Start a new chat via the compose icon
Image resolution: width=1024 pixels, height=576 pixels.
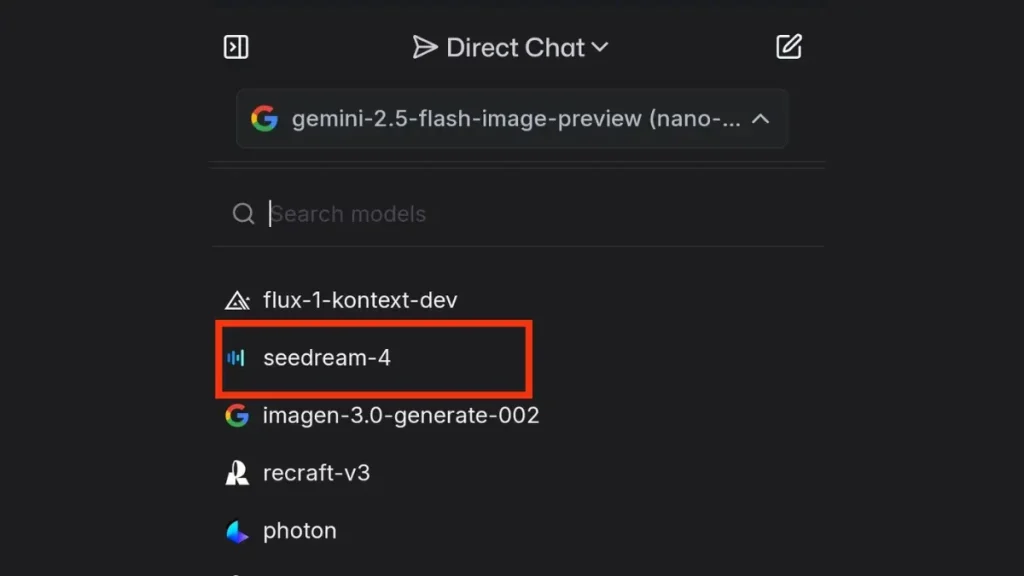789,45
